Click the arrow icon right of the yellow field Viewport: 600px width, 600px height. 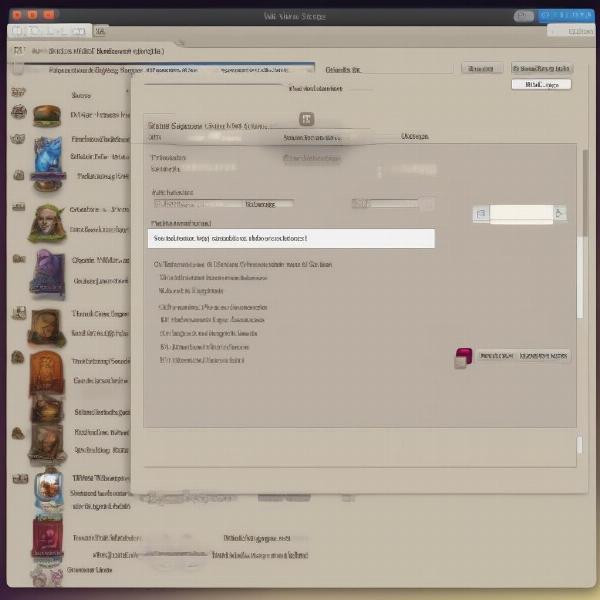(559, 213)
